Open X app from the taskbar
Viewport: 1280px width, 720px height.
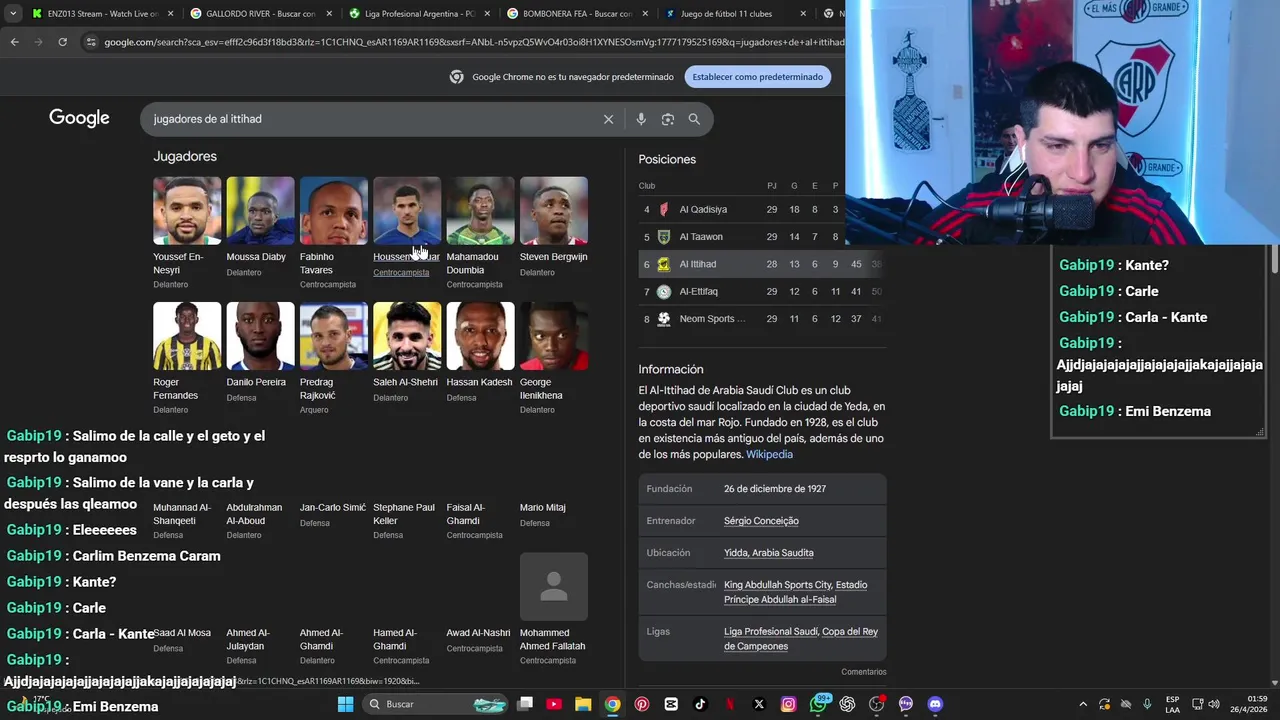(x=759, y=704)
